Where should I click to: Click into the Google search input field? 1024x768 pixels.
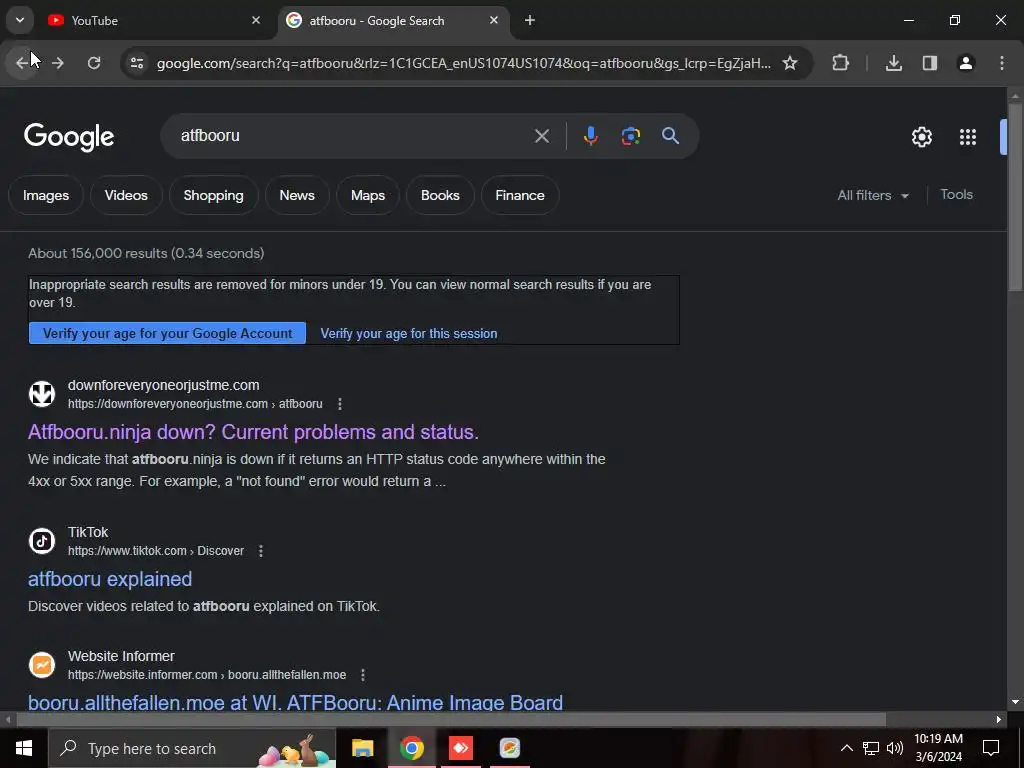click(x=353, y=136)
